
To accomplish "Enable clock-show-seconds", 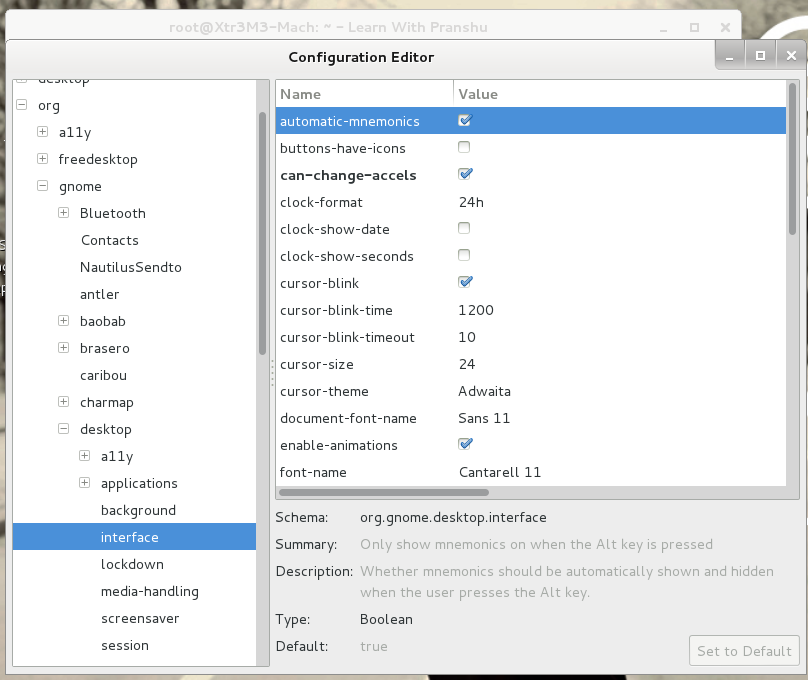I will [x=464, y=255].
